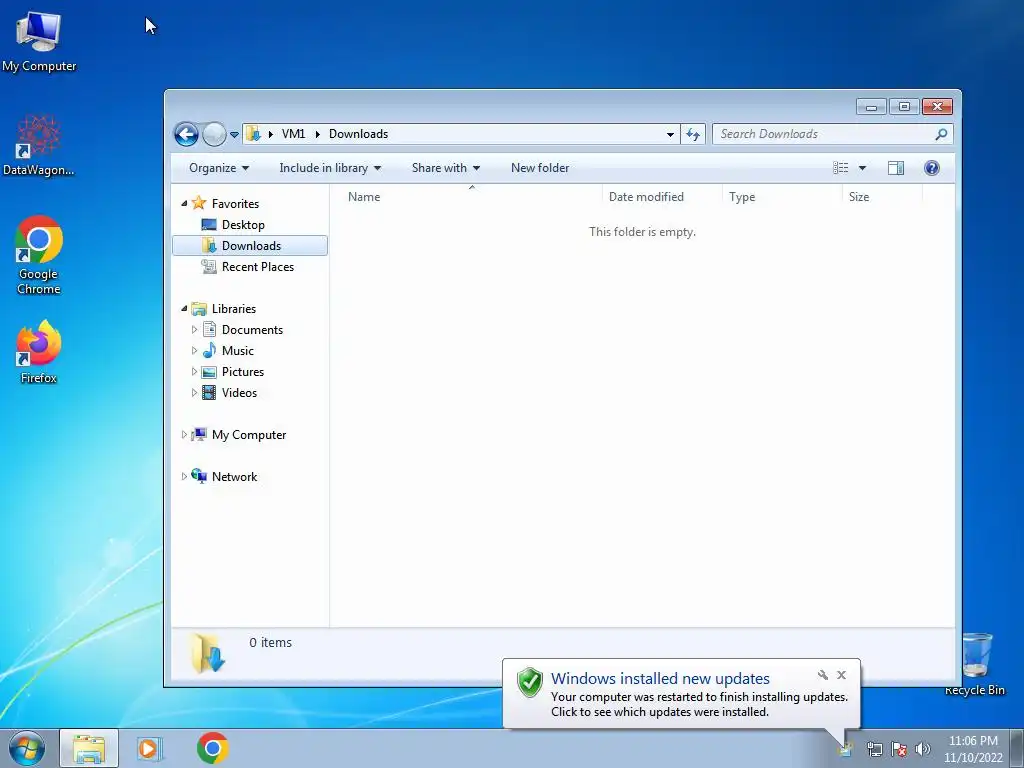Click the folder icon in the address bar
The width and height of the screenshot is (1024, 768).
[x=253, y=134]
